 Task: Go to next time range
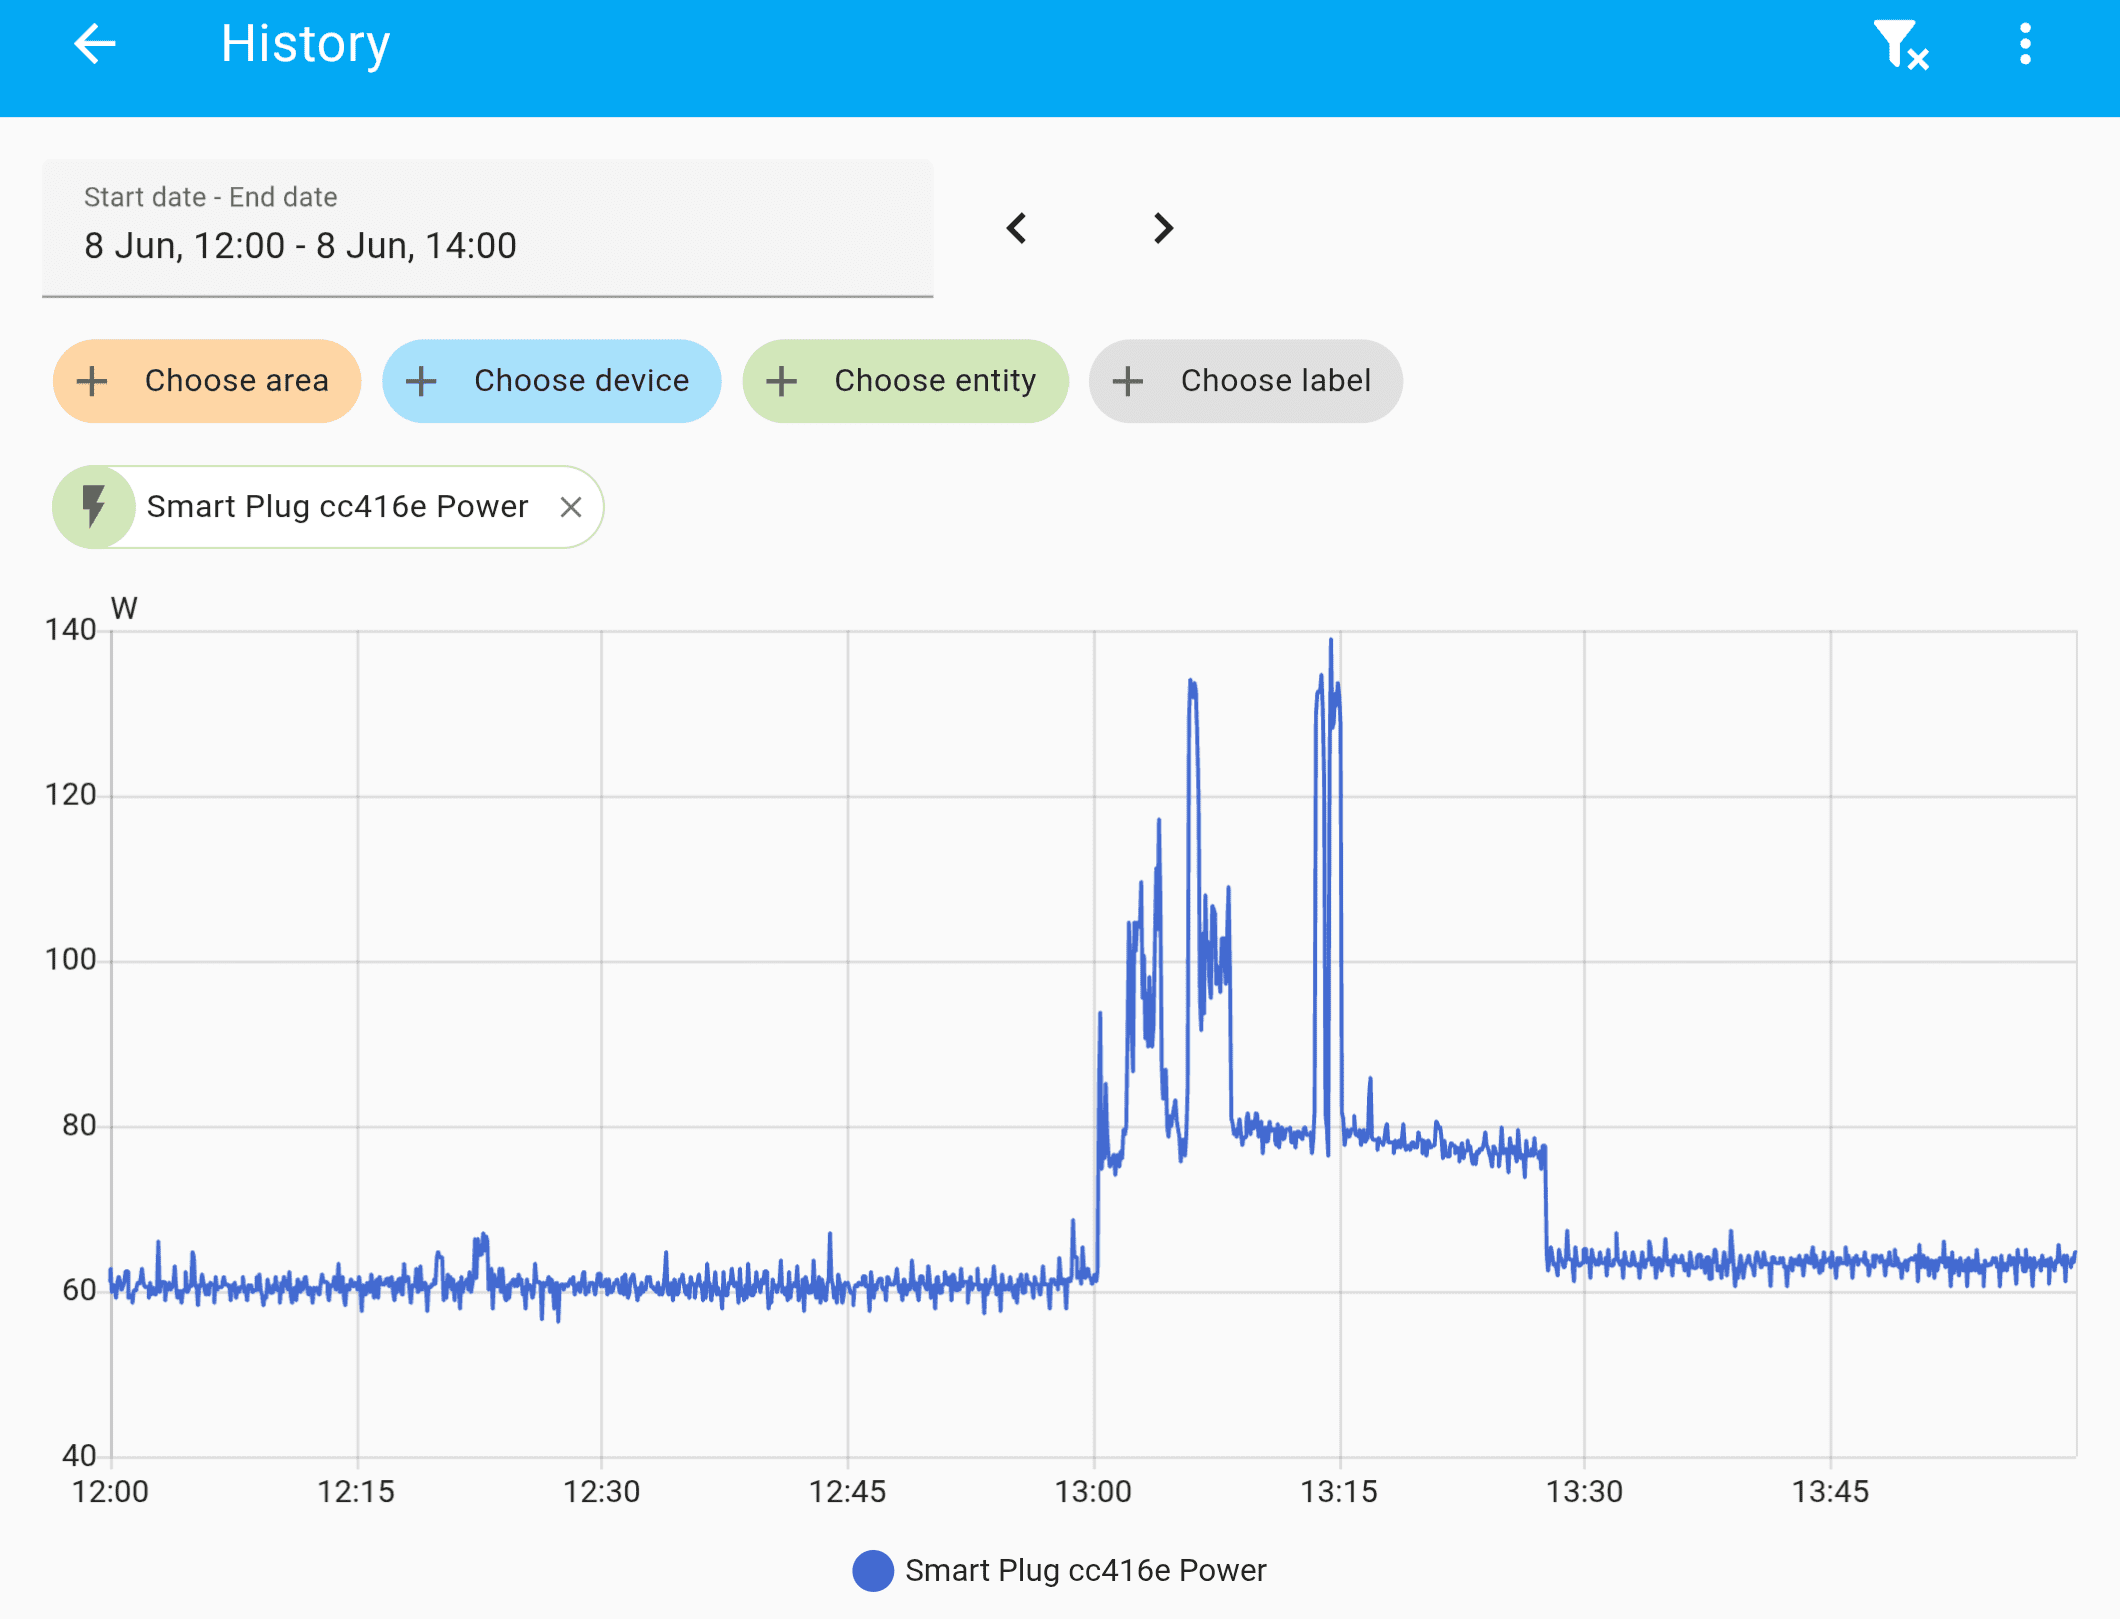1162,228
